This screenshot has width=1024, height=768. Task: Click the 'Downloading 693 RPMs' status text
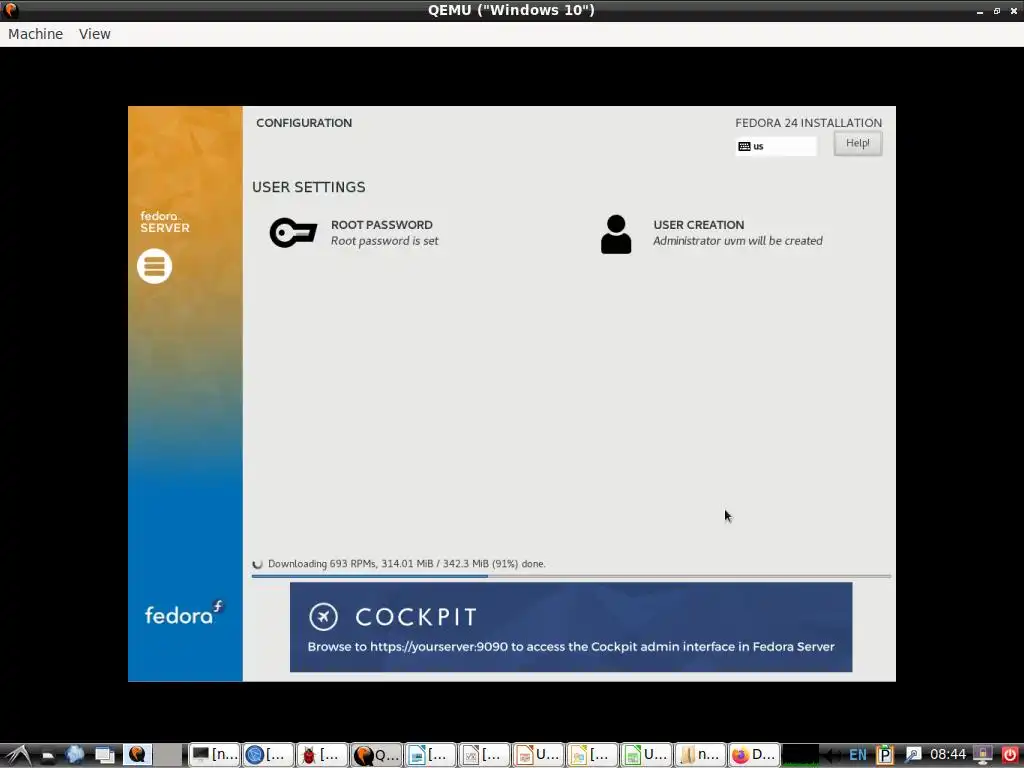point(407,564)
